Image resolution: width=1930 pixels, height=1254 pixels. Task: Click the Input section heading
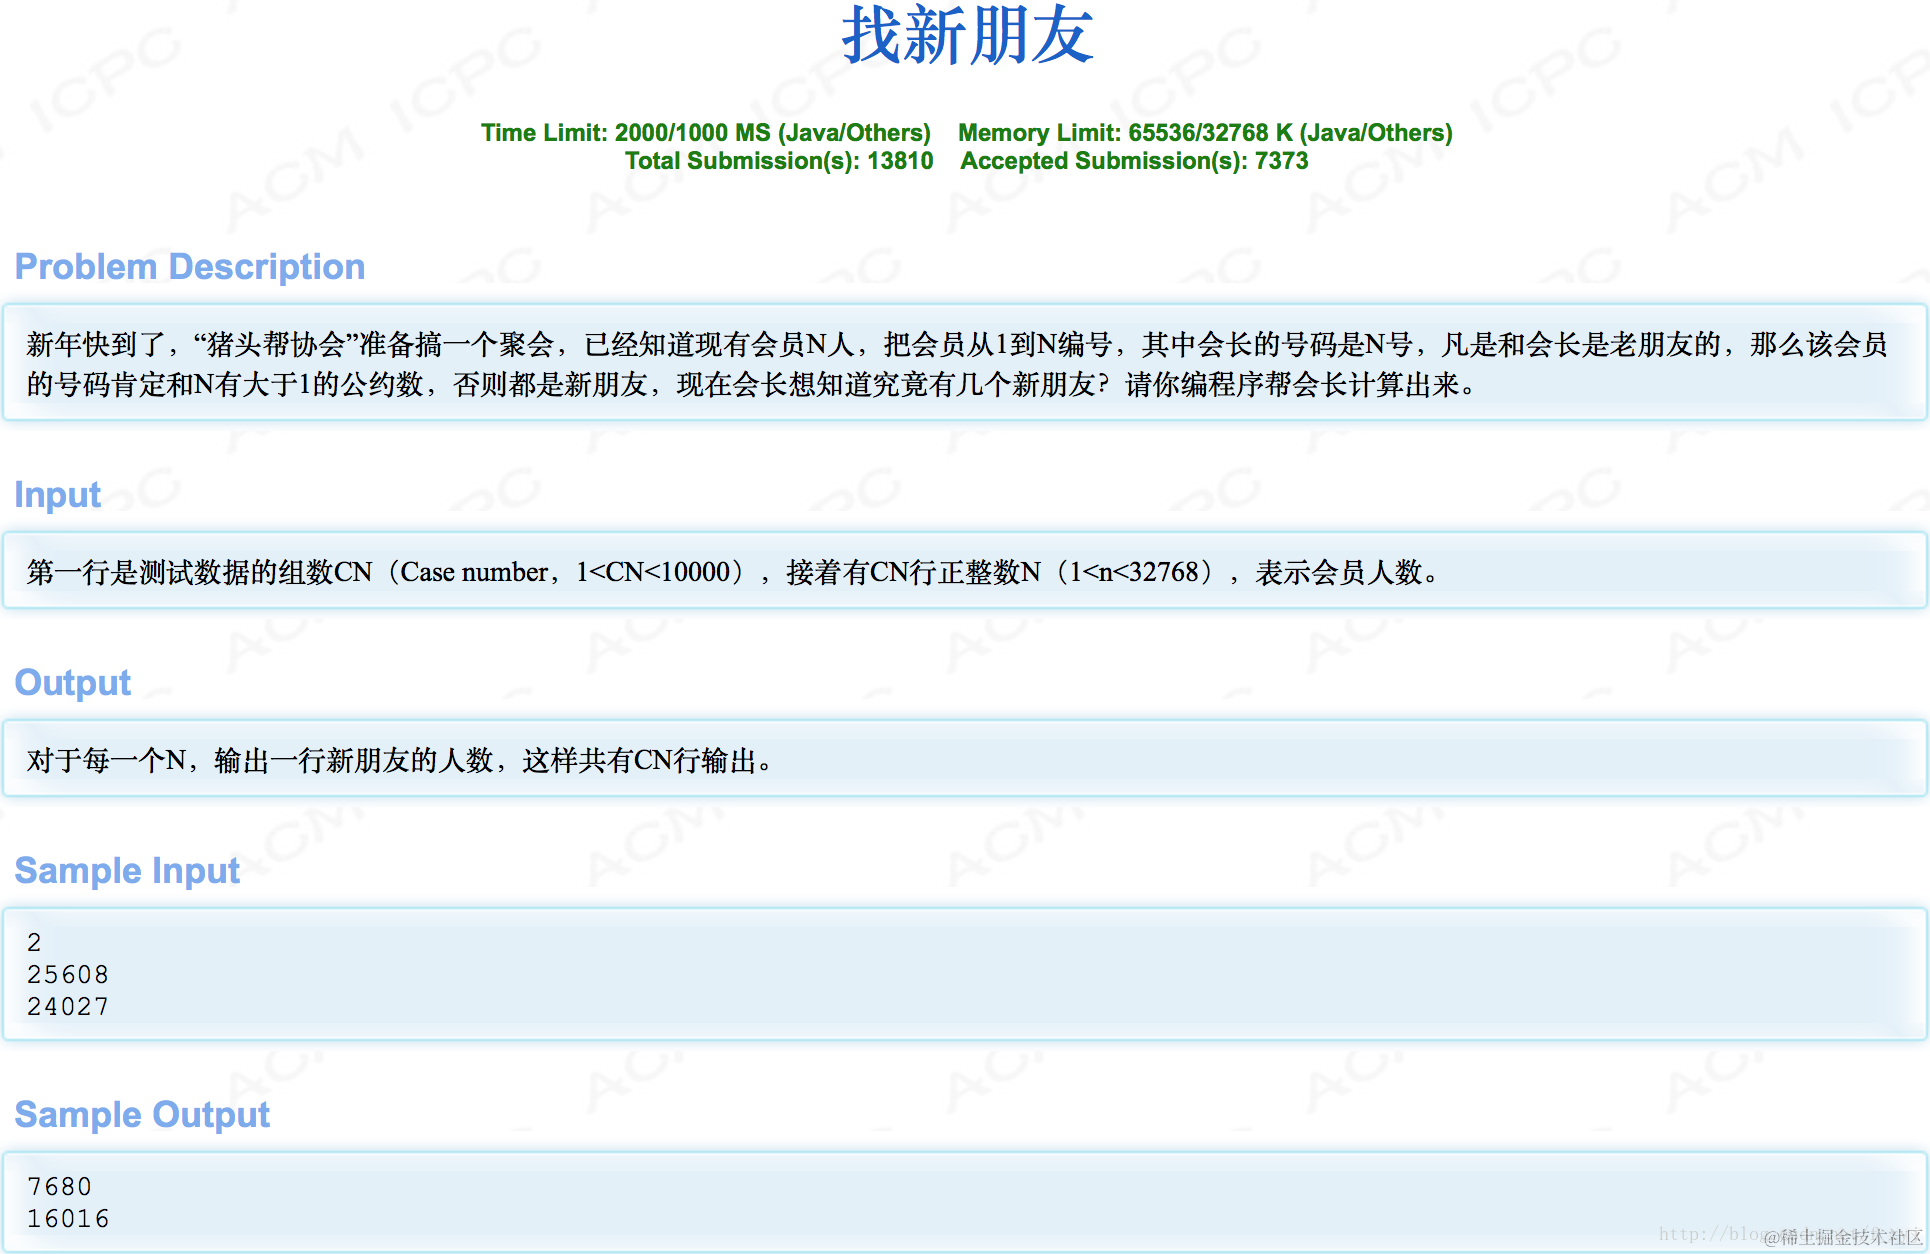pos(58,495)
